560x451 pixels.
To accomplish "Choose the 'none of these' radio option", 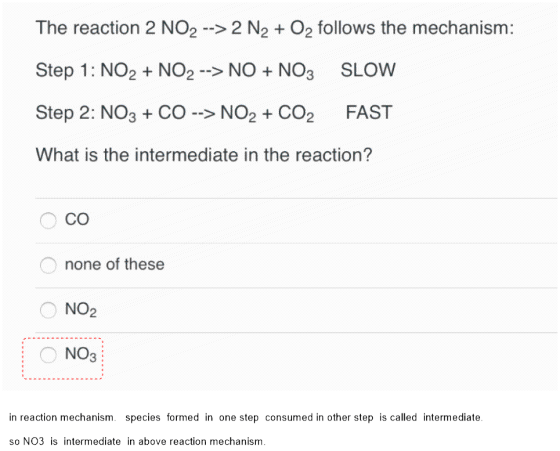I will point(48,265).
